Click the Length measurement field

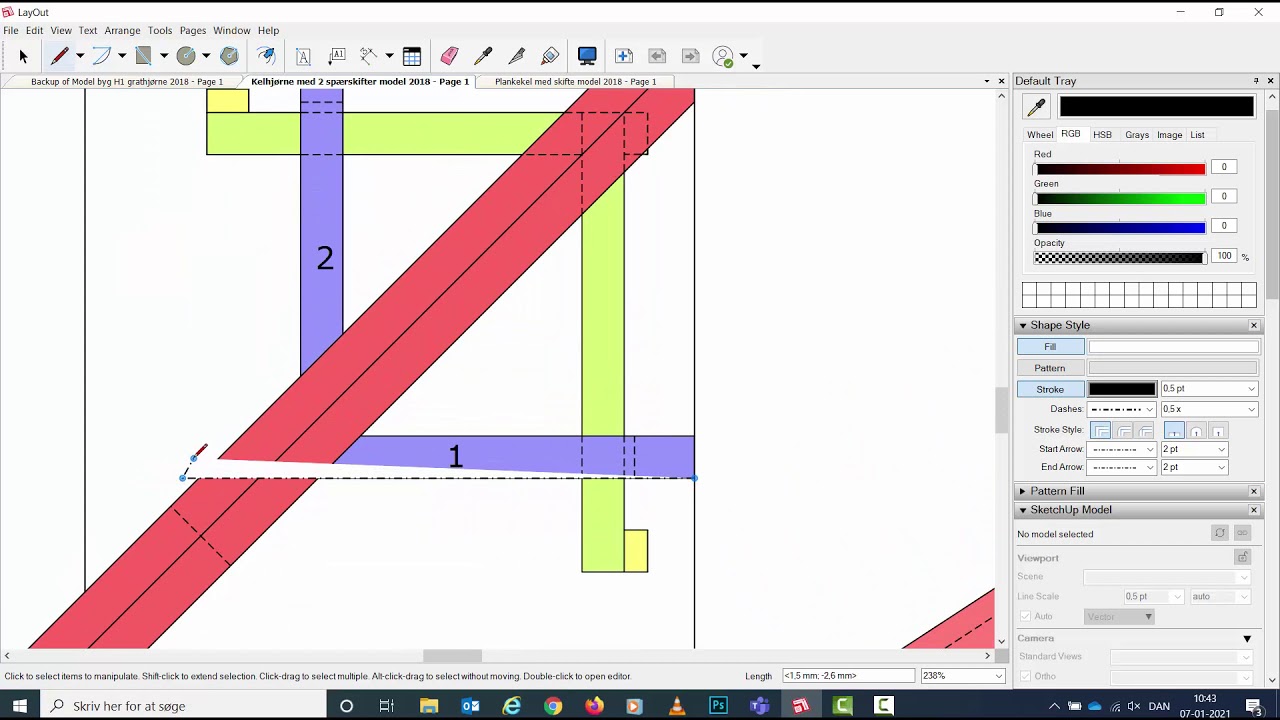(848, 676)
